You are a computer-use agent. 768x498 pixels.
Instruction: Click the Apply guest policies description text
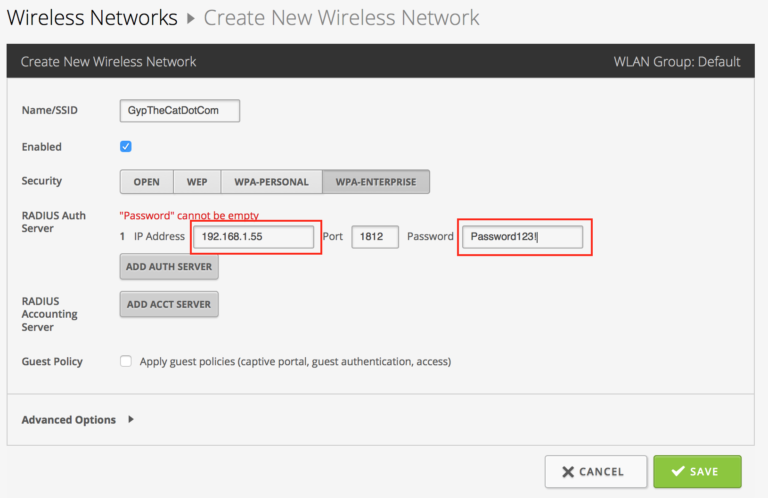[x=295, y=361]
